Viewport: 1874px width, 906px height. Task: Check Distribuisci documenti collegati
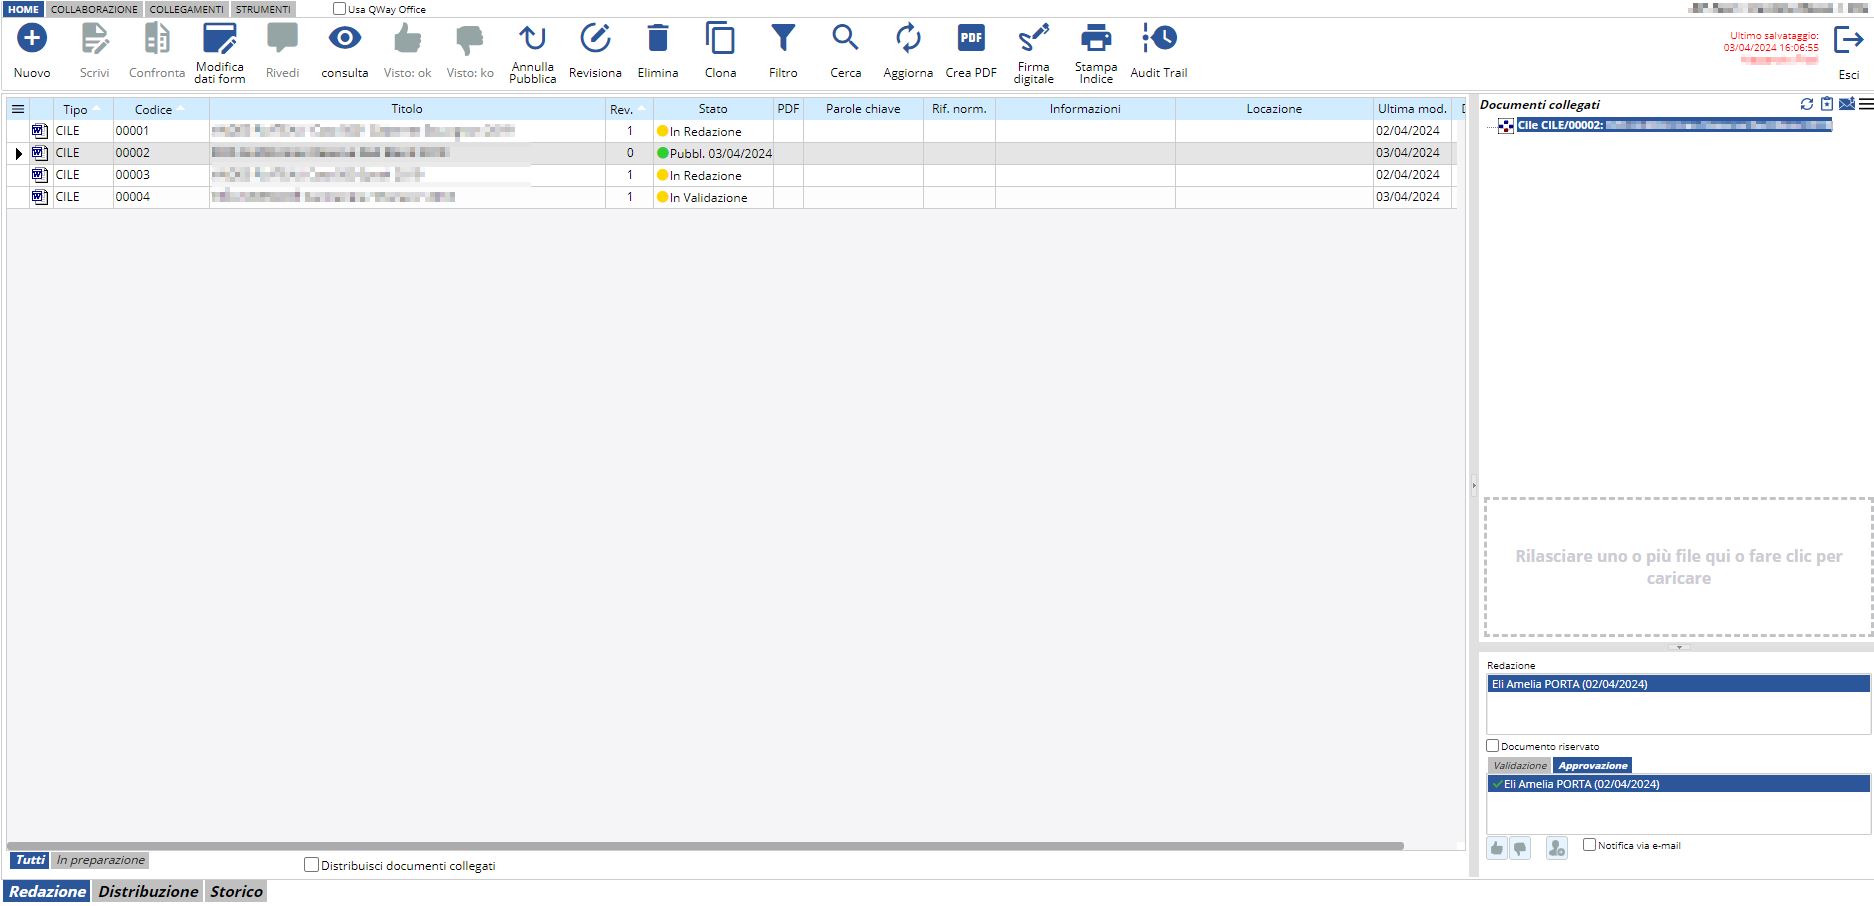[x=312, y=865]
